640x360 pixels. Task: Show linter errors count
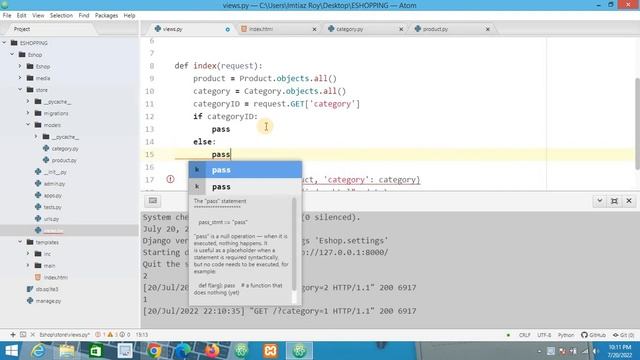[100, 335]
